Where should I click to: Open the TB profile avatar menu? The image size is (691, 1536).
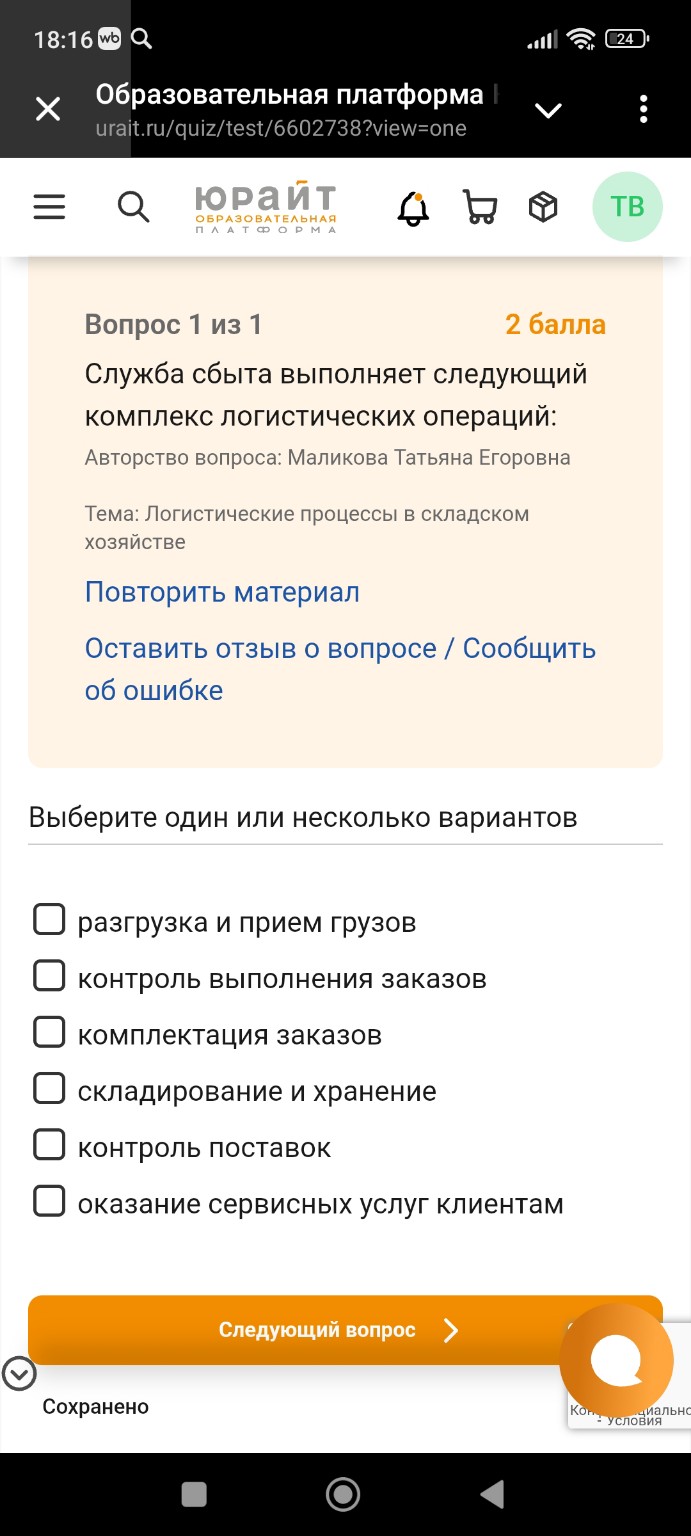click(627, 207)
